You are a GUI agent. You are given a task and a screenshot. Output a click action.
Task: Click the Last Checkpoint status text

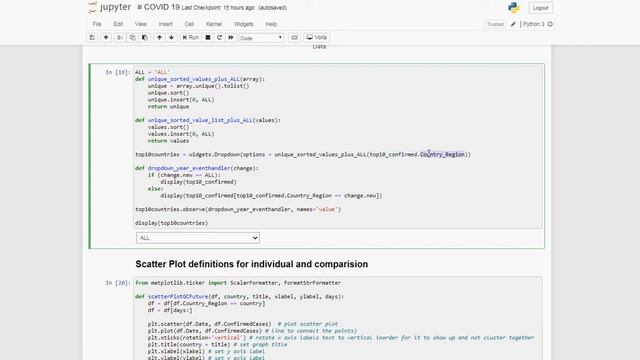point(218,8)
